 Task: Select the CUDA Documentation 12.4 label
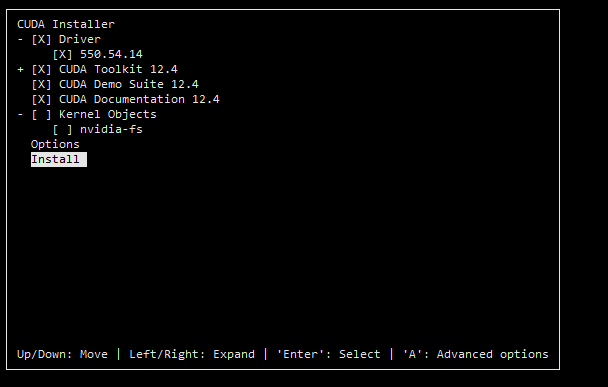(139, 99)
